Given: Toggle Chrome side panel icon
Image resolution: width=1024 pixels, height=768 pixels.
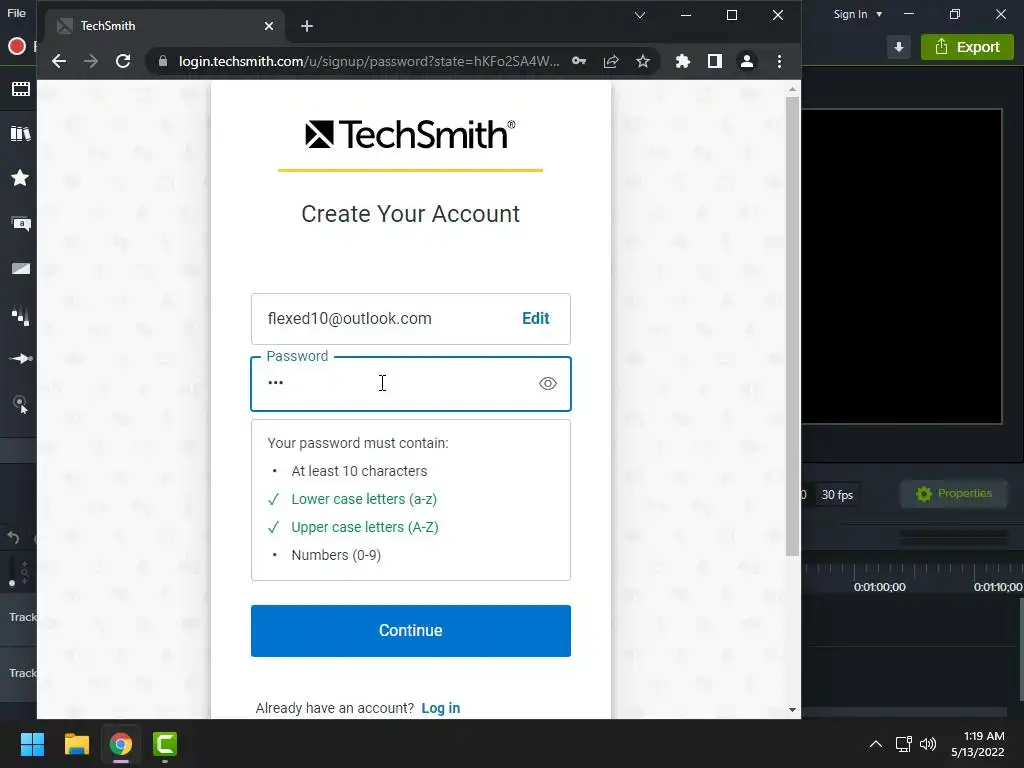Looking at the screenshot, I should [714, 61].
